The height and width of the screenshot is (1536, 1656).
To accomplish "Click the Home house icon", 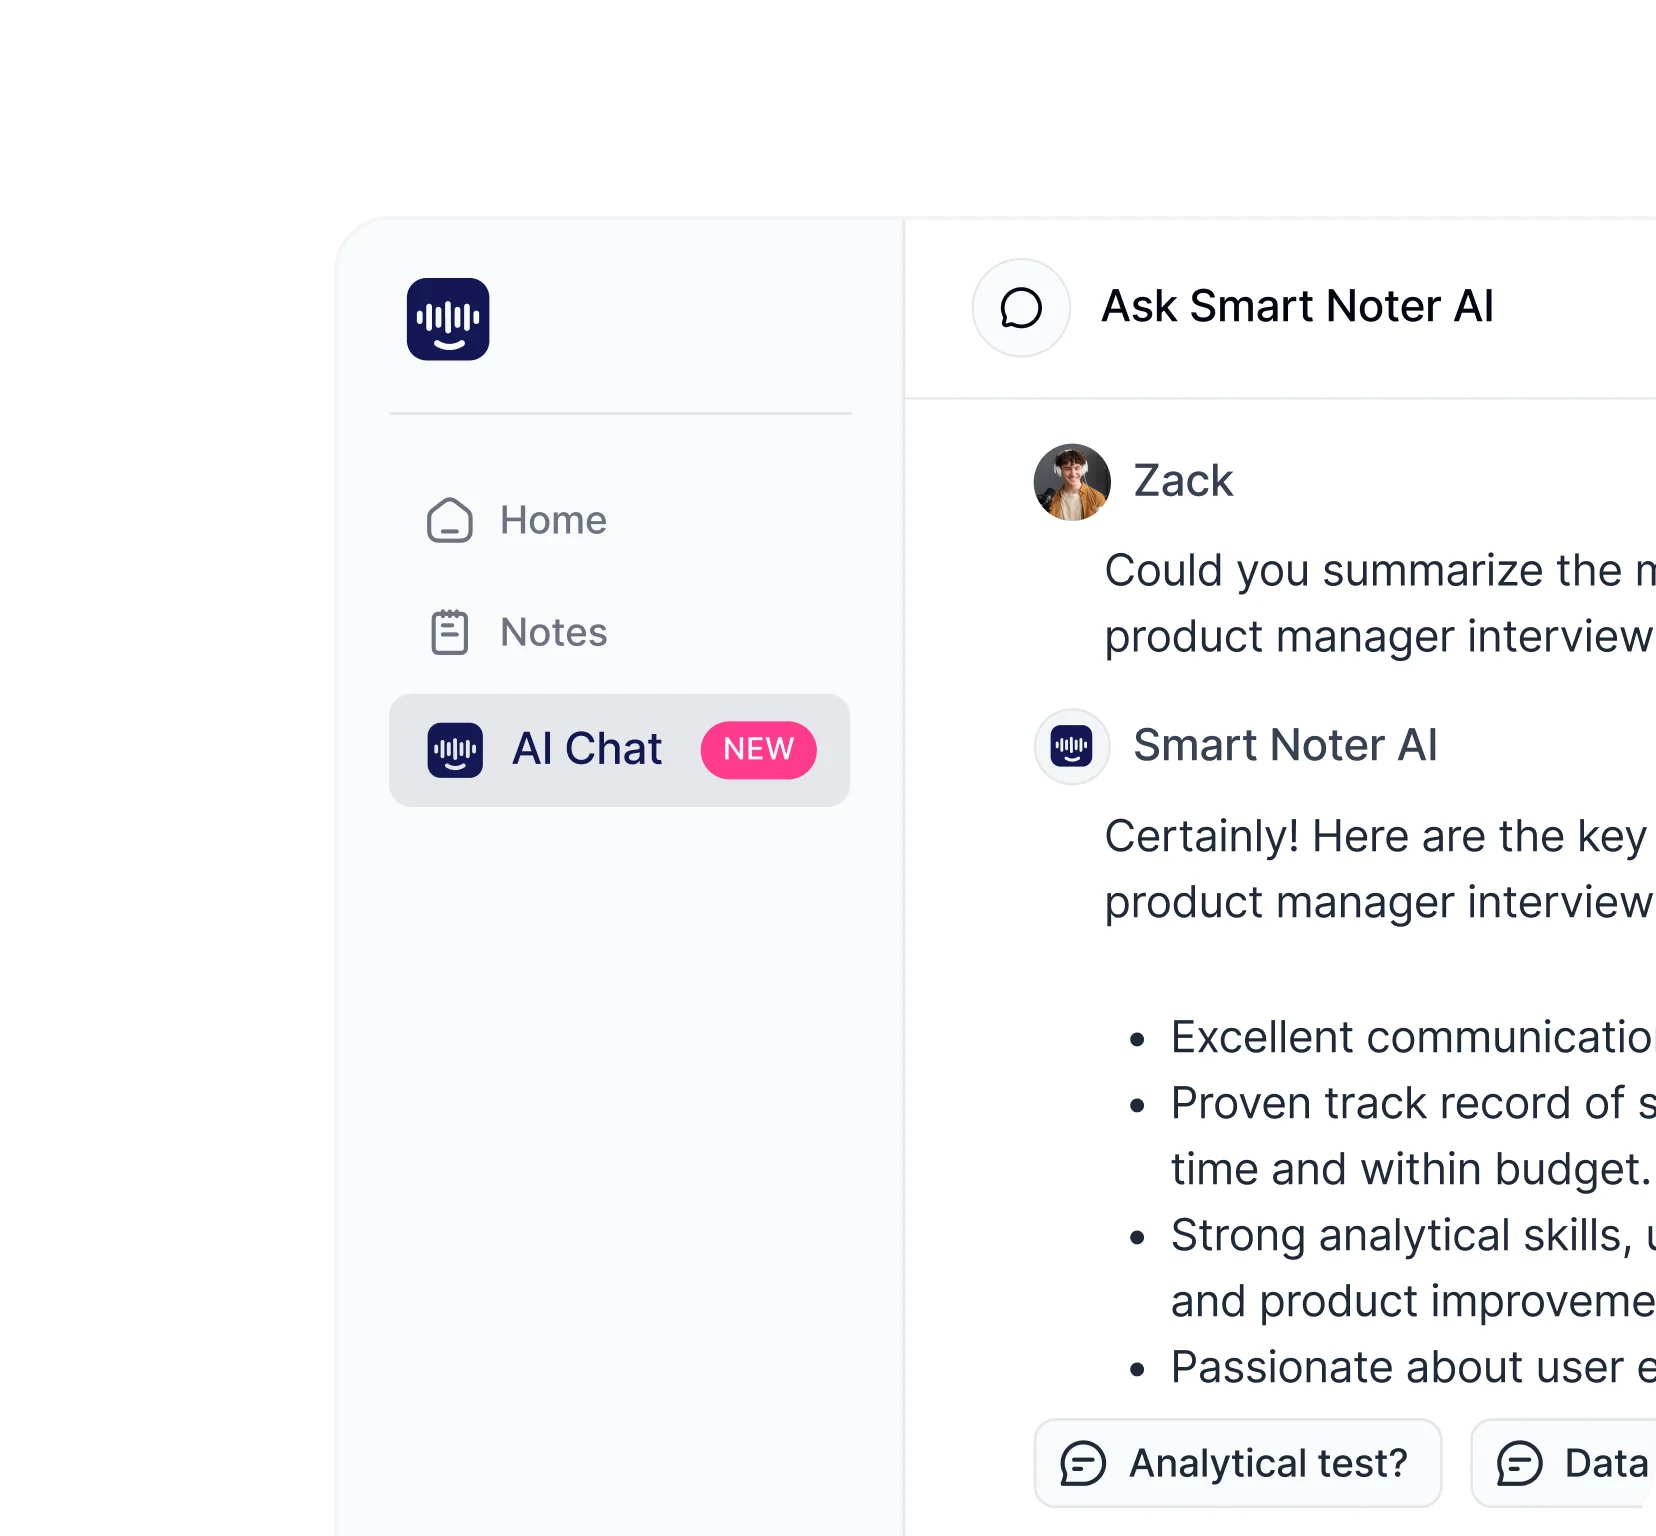I will pos(449,520).
